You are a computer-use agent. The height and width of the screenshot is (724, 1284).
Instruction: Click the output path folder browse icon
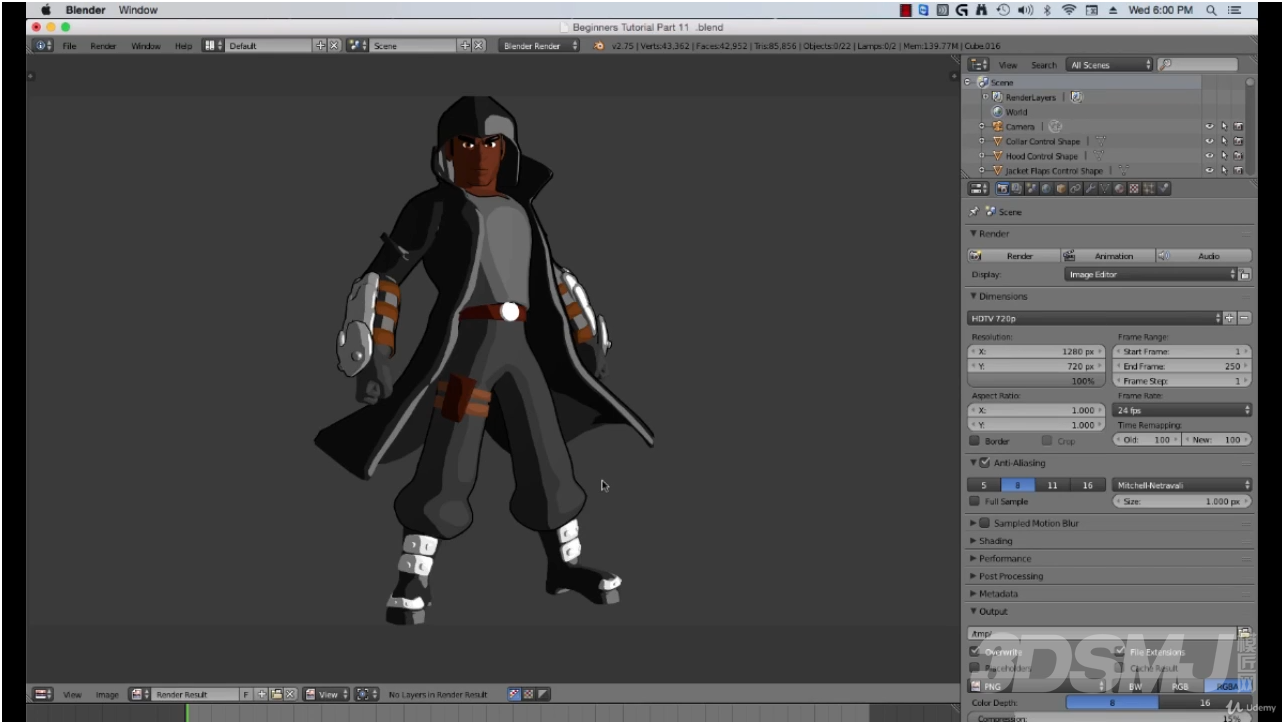pos(1245,633)
